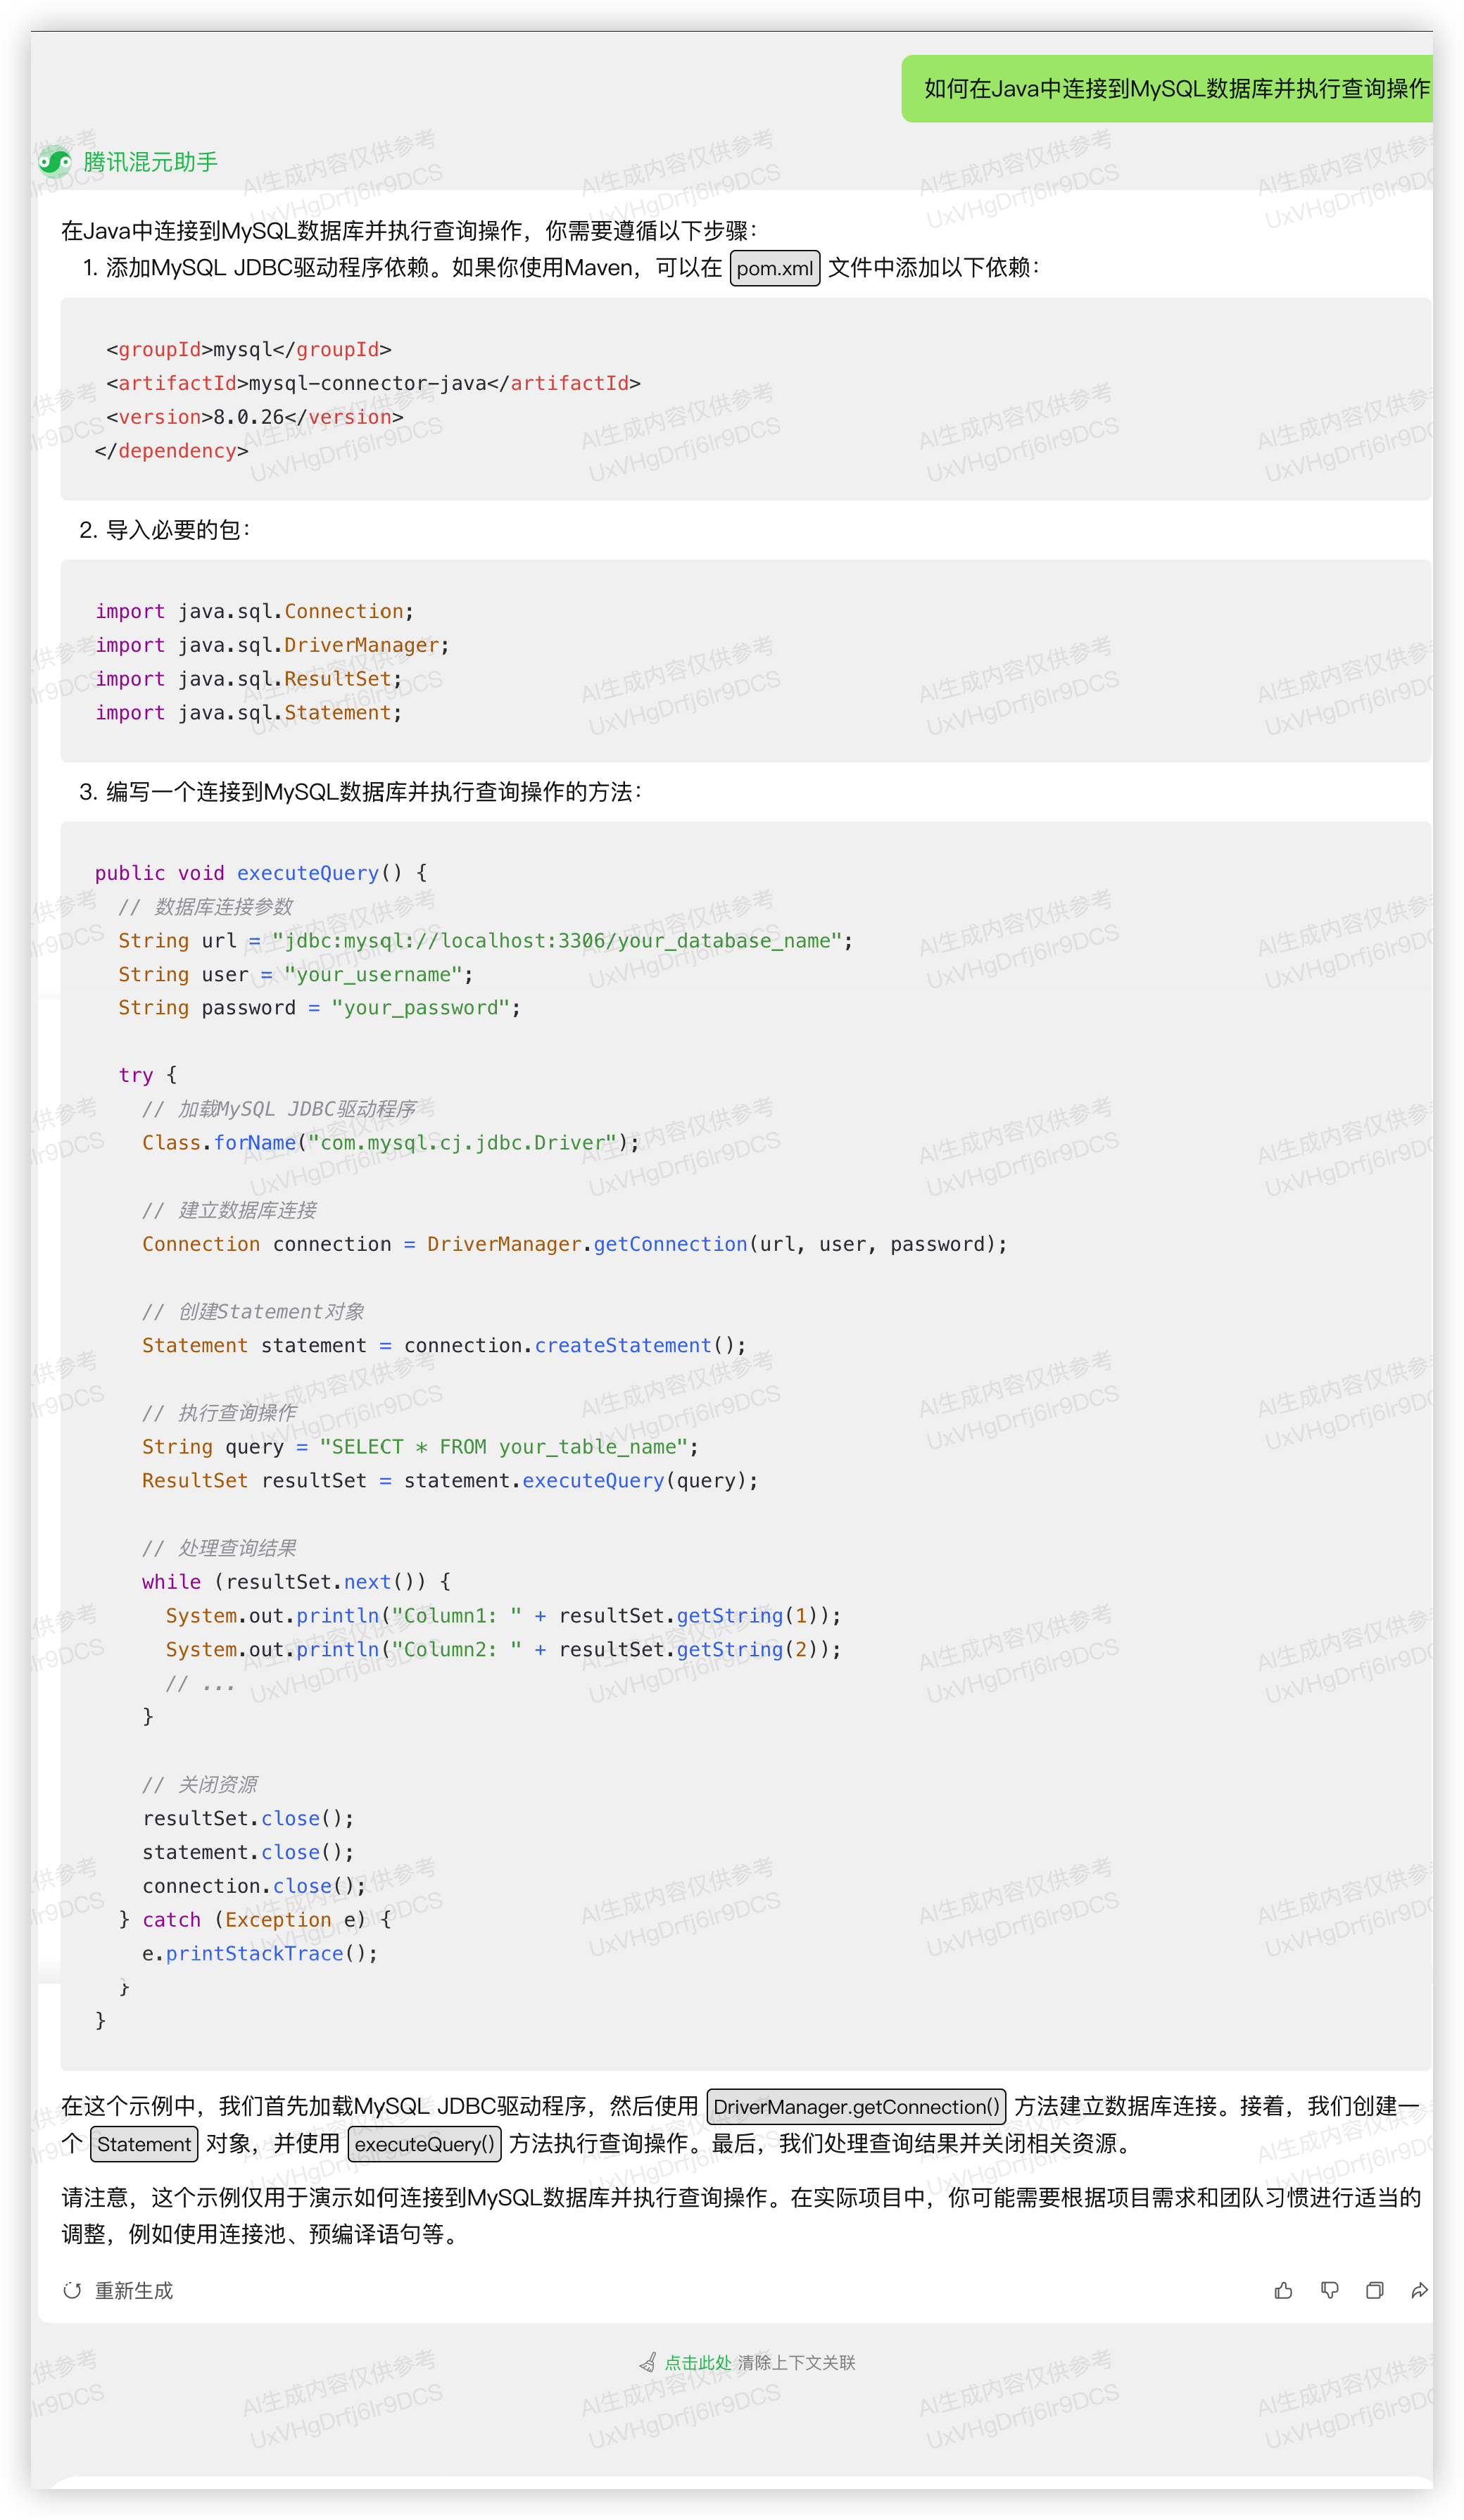
Task: Click the 腾讯混元助手 name label
Action: [151, 162]
